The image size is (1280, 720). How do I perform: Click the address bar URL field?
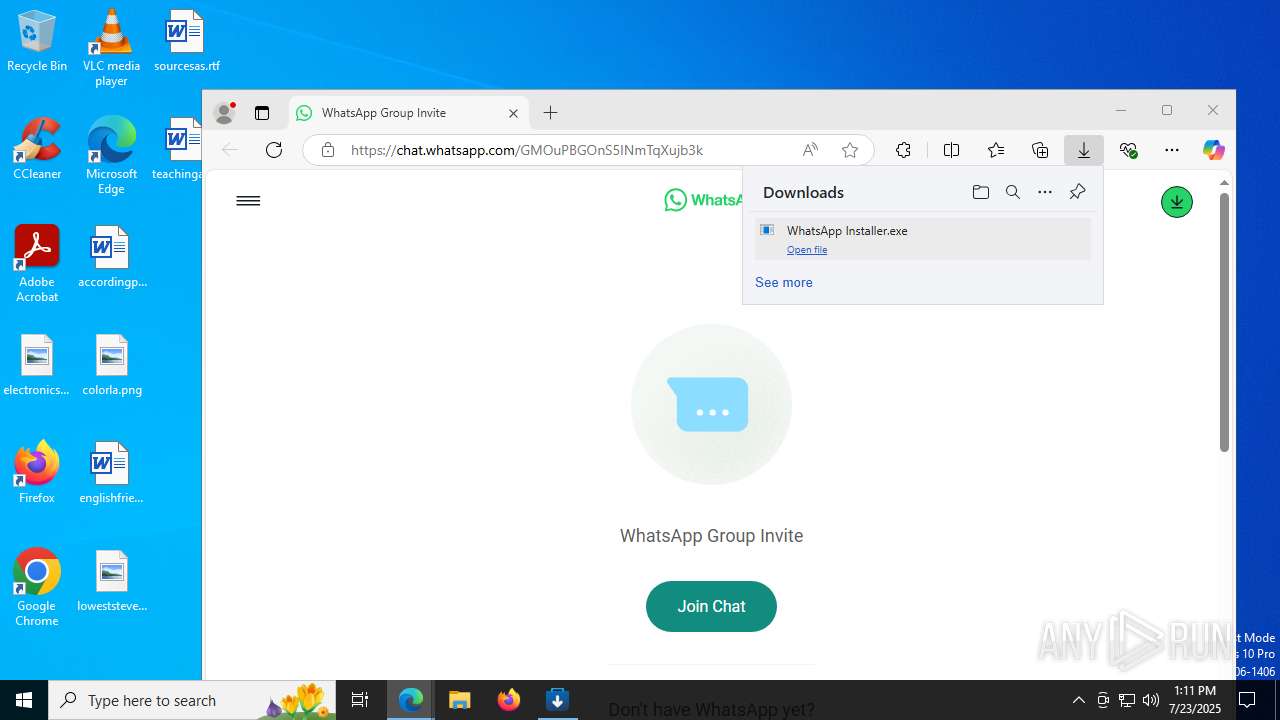(588, 150)
